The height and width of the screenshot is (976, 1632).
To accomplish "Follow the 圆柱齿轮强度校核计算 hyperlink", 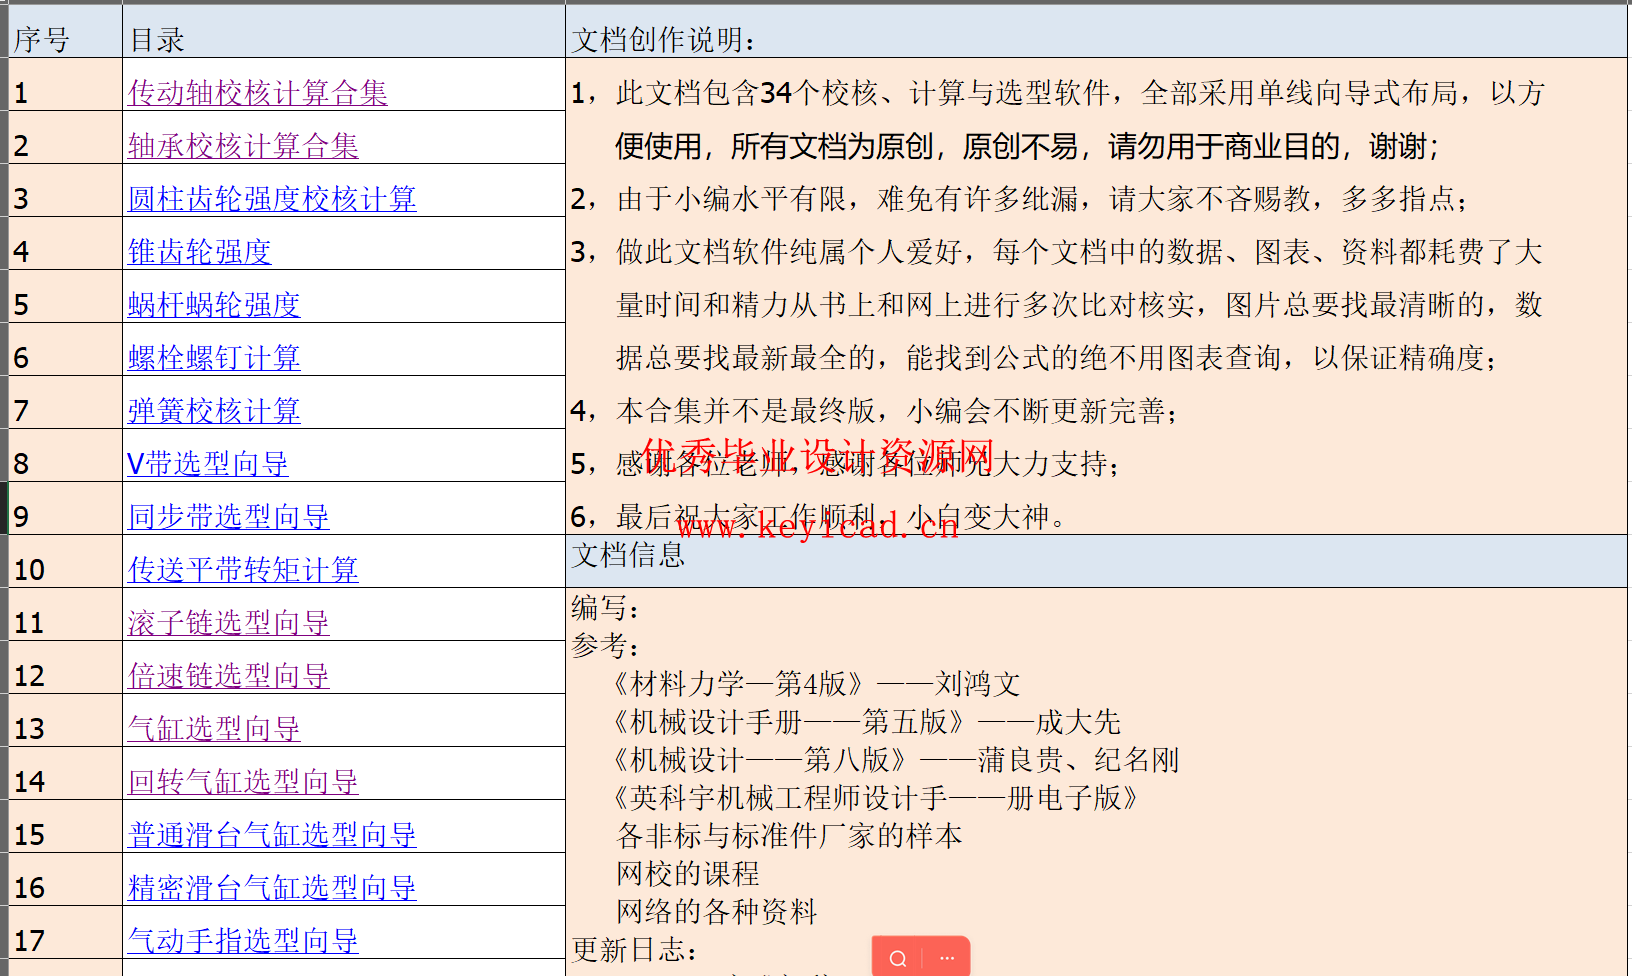I will [272, 199].
